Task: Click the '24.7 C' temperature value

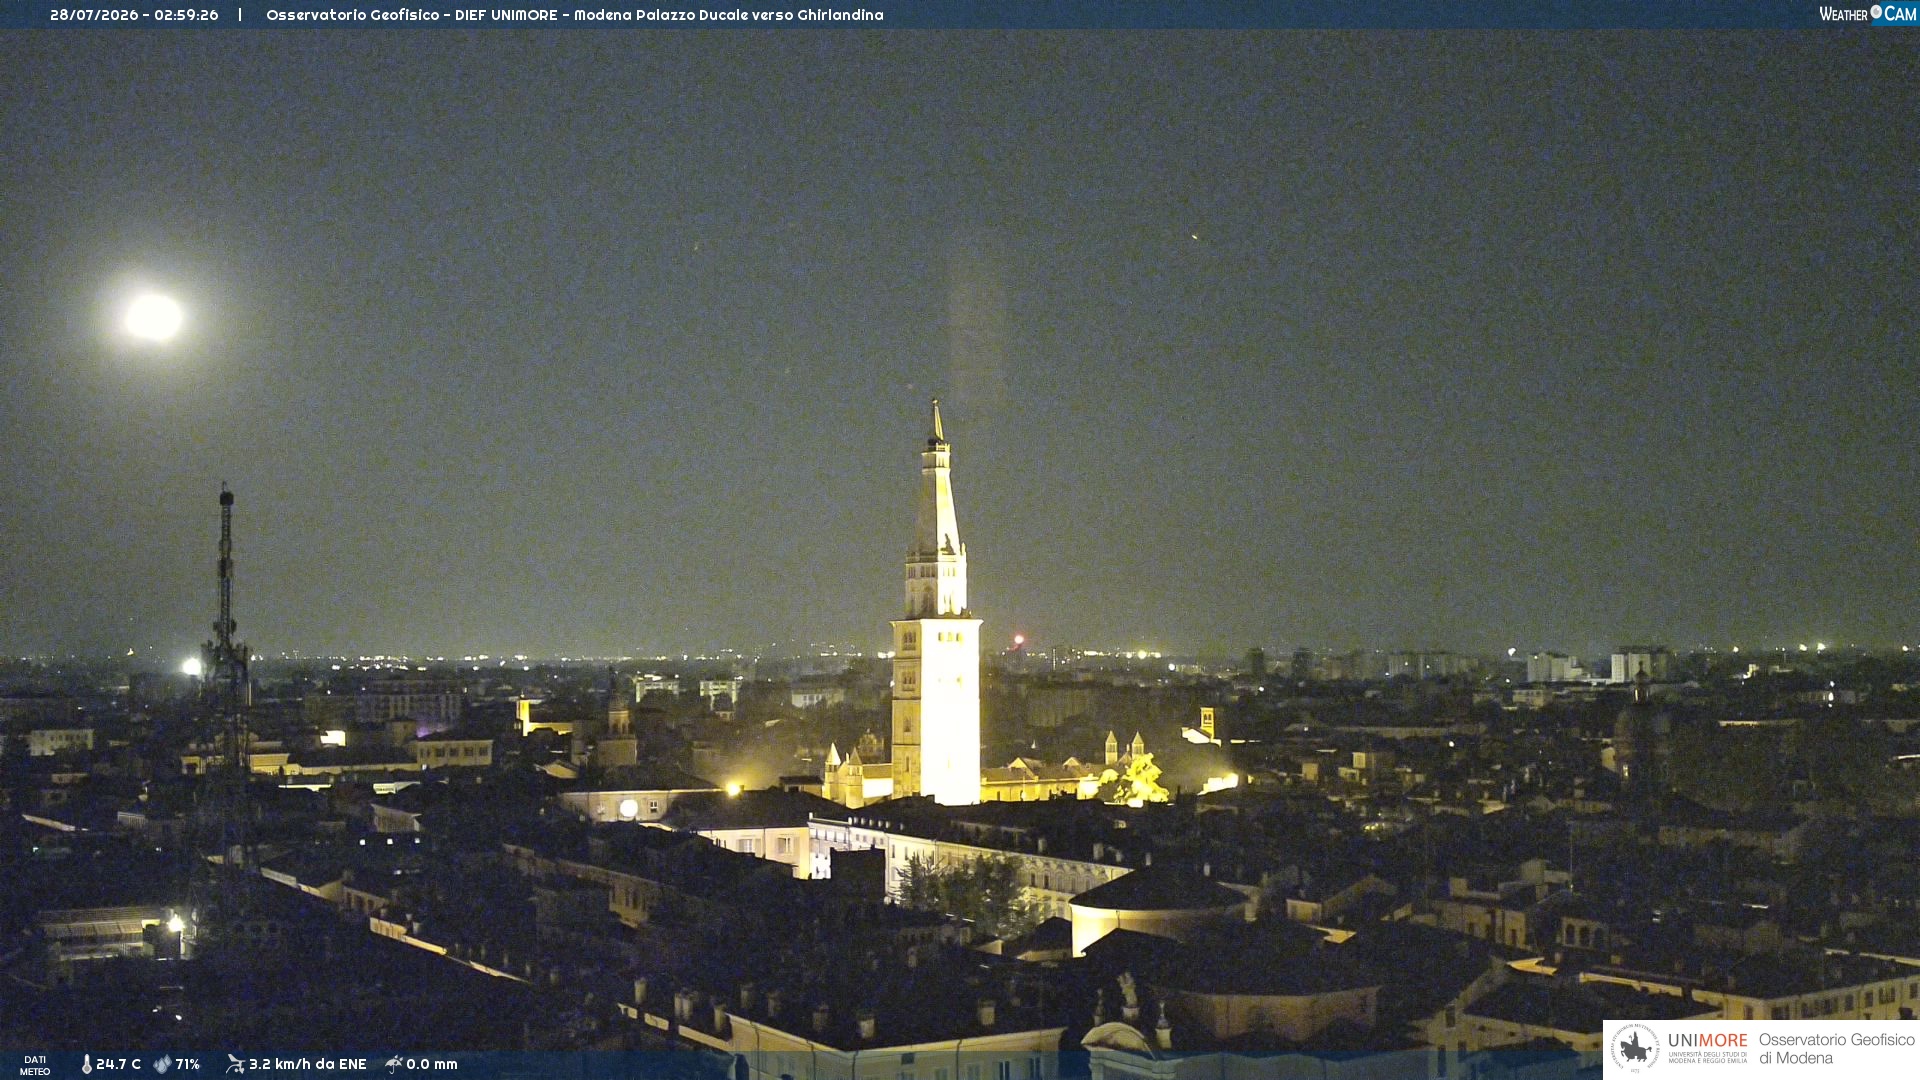Action: [x=118, y=1064]
